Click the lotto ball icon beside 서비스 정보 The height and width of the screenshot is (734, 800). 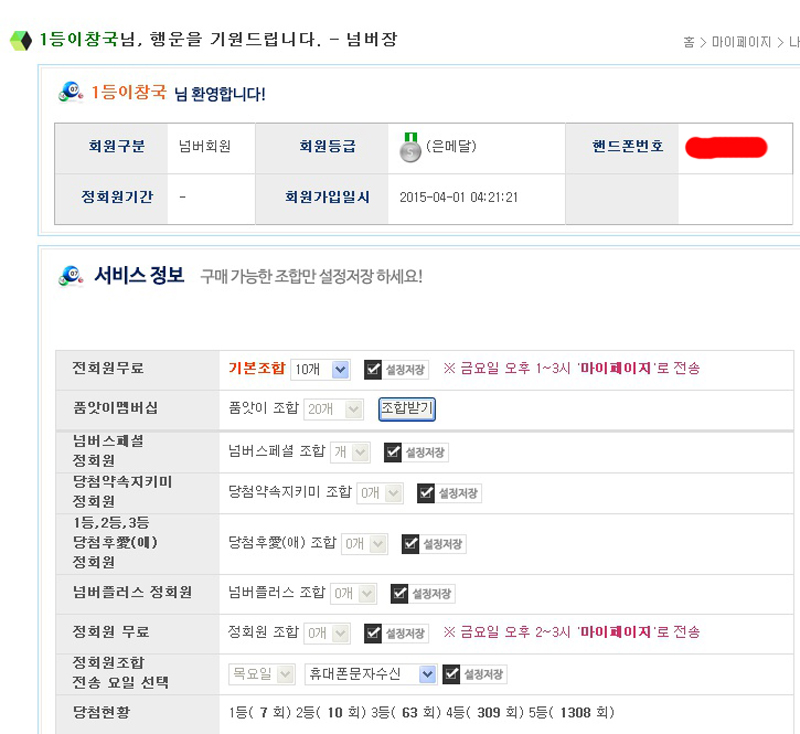pyautogui.click(x=71, y=276)
